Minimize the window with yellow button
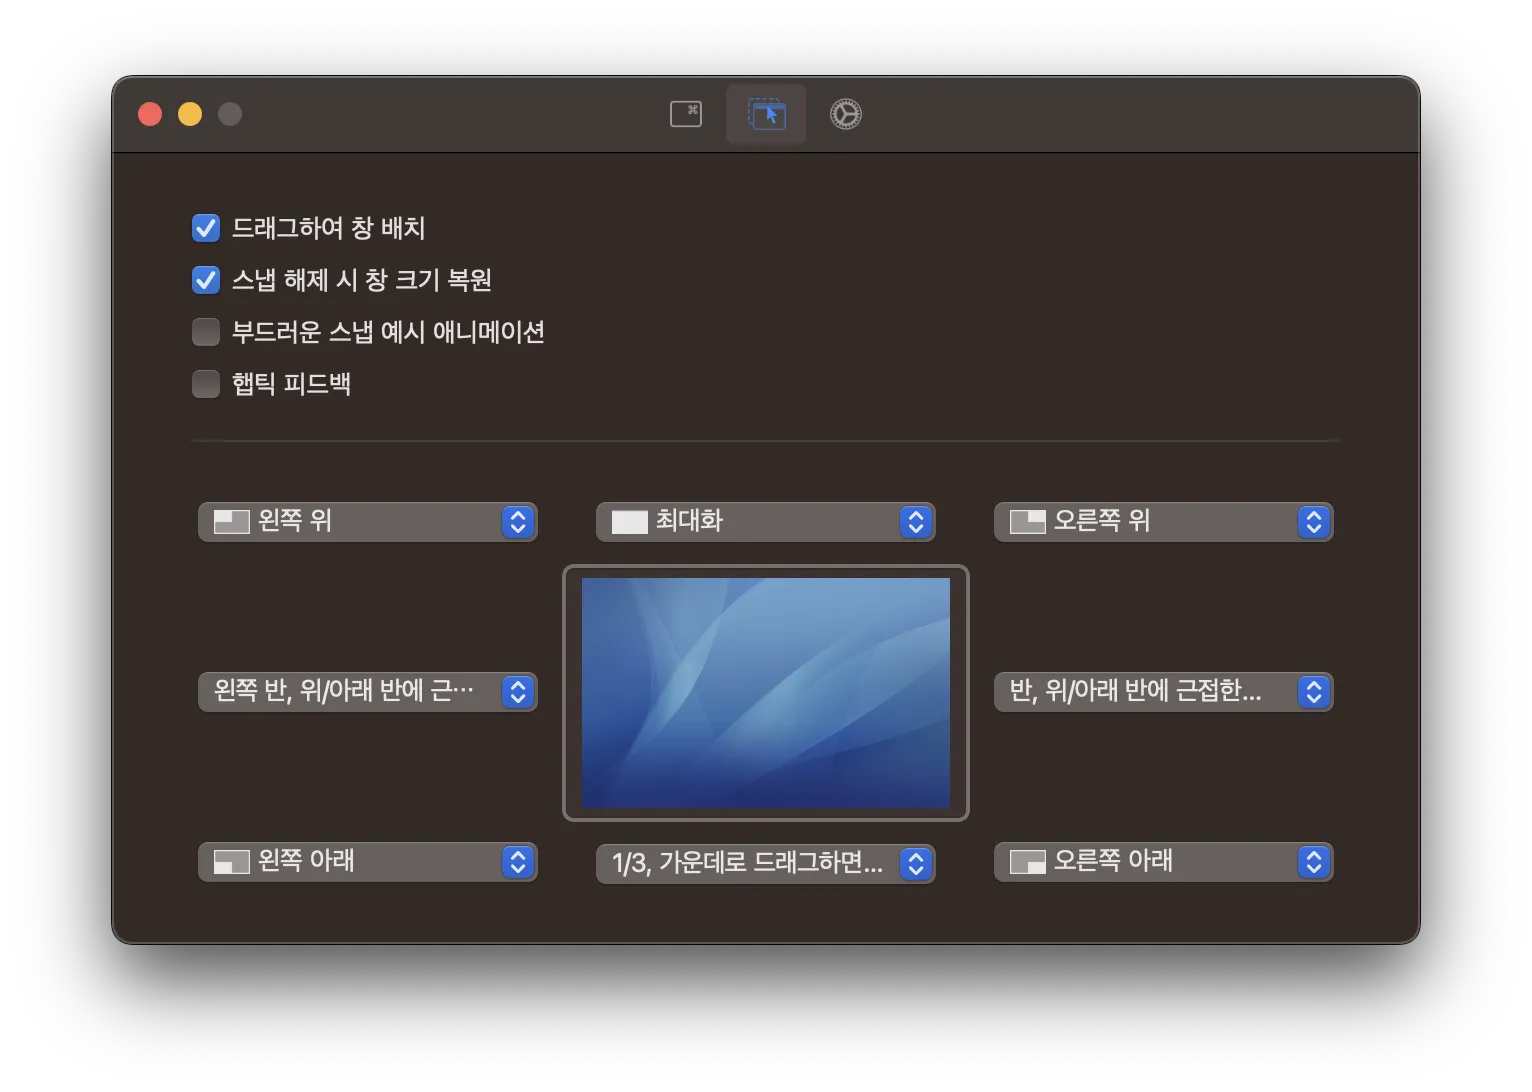 [190, 114]
